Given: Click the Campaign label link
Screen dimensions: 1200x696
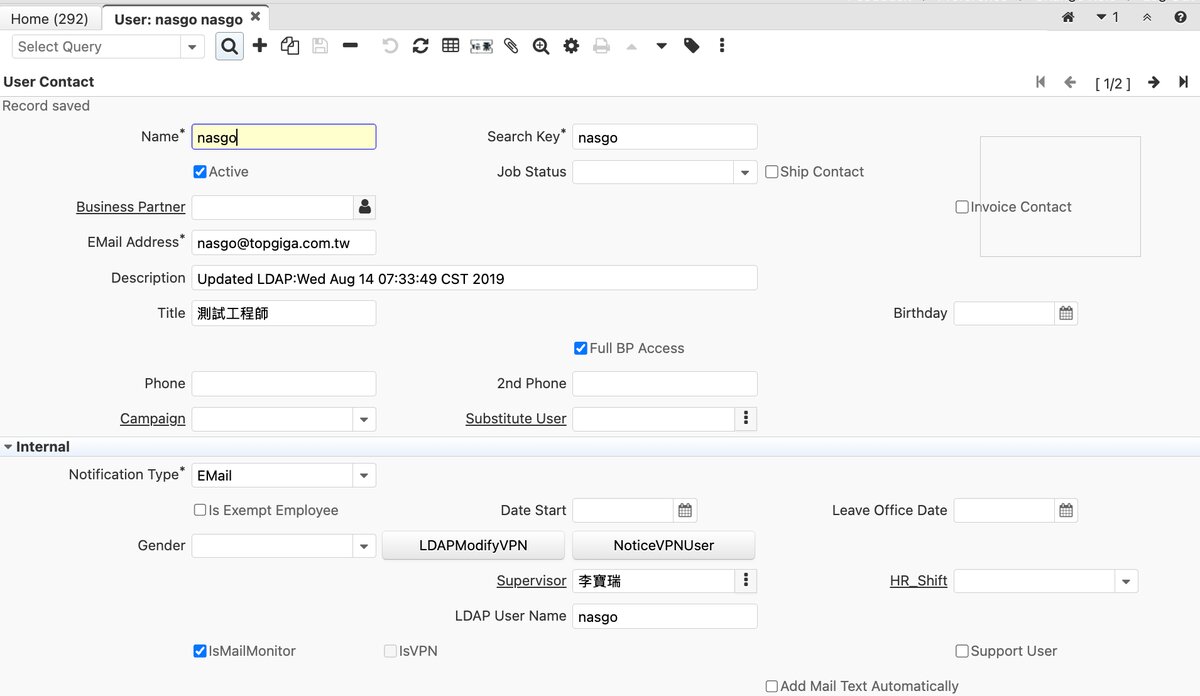Looking at the screenshot, I should tap(153, 419).
